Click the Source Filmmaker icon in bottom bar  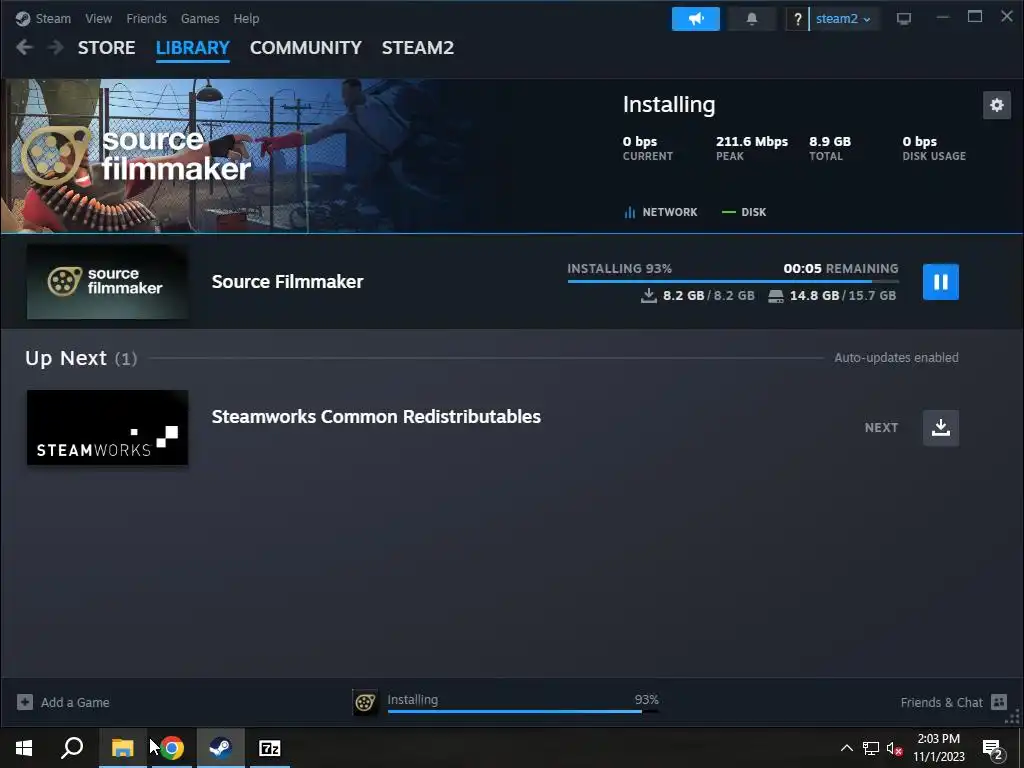pyautogui.click(x=365, y=703)
